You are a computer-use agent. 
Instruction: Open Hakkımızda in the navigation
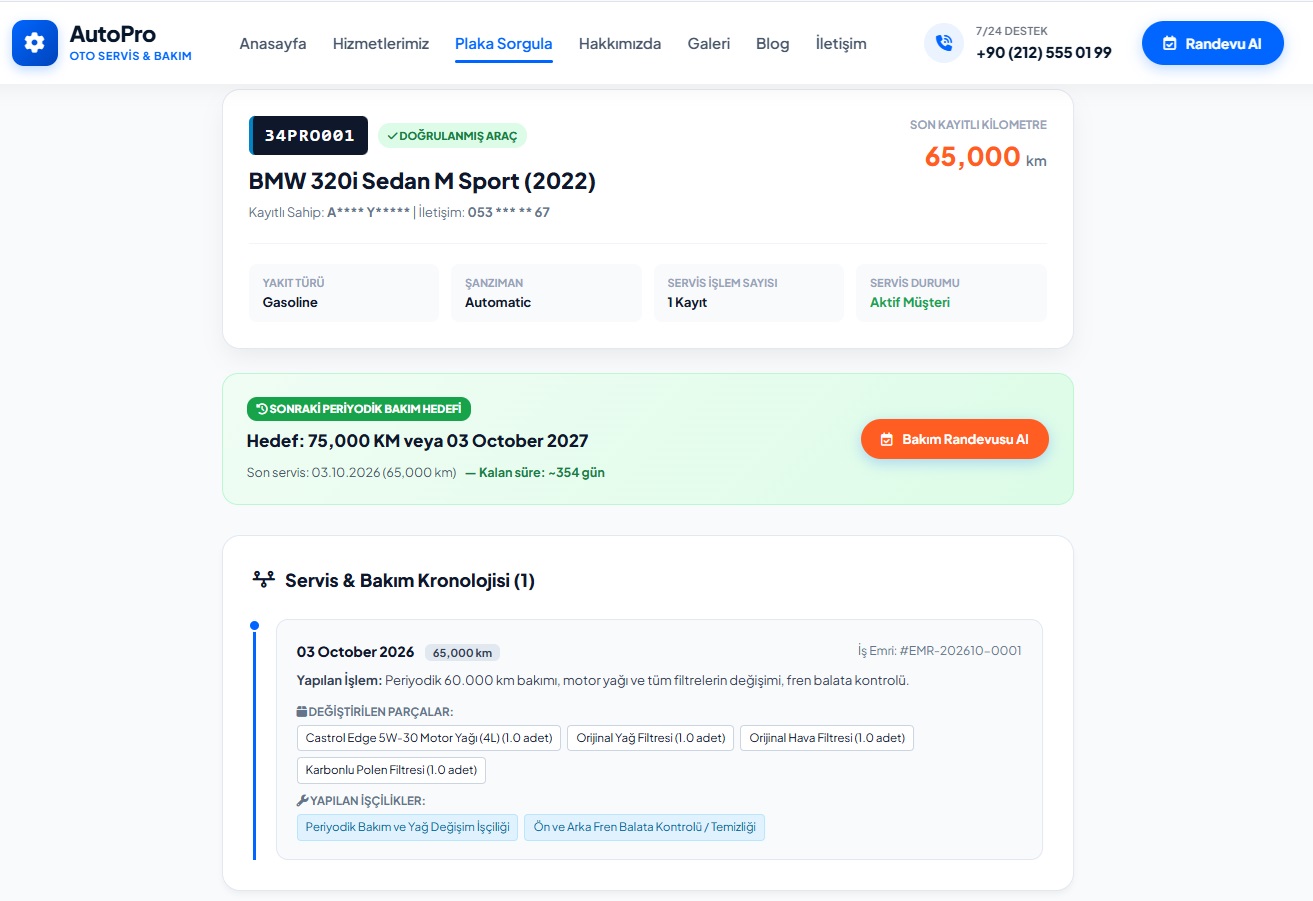(620, 43)
